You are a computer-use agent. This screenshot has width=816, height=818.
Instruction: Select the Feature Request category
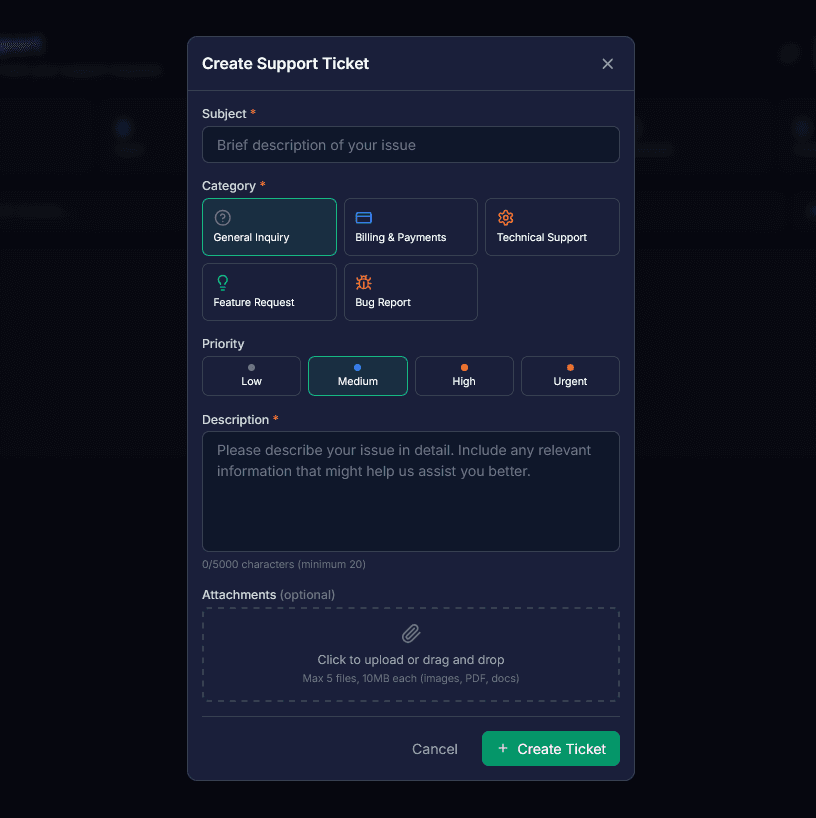[x=269, y=292]
